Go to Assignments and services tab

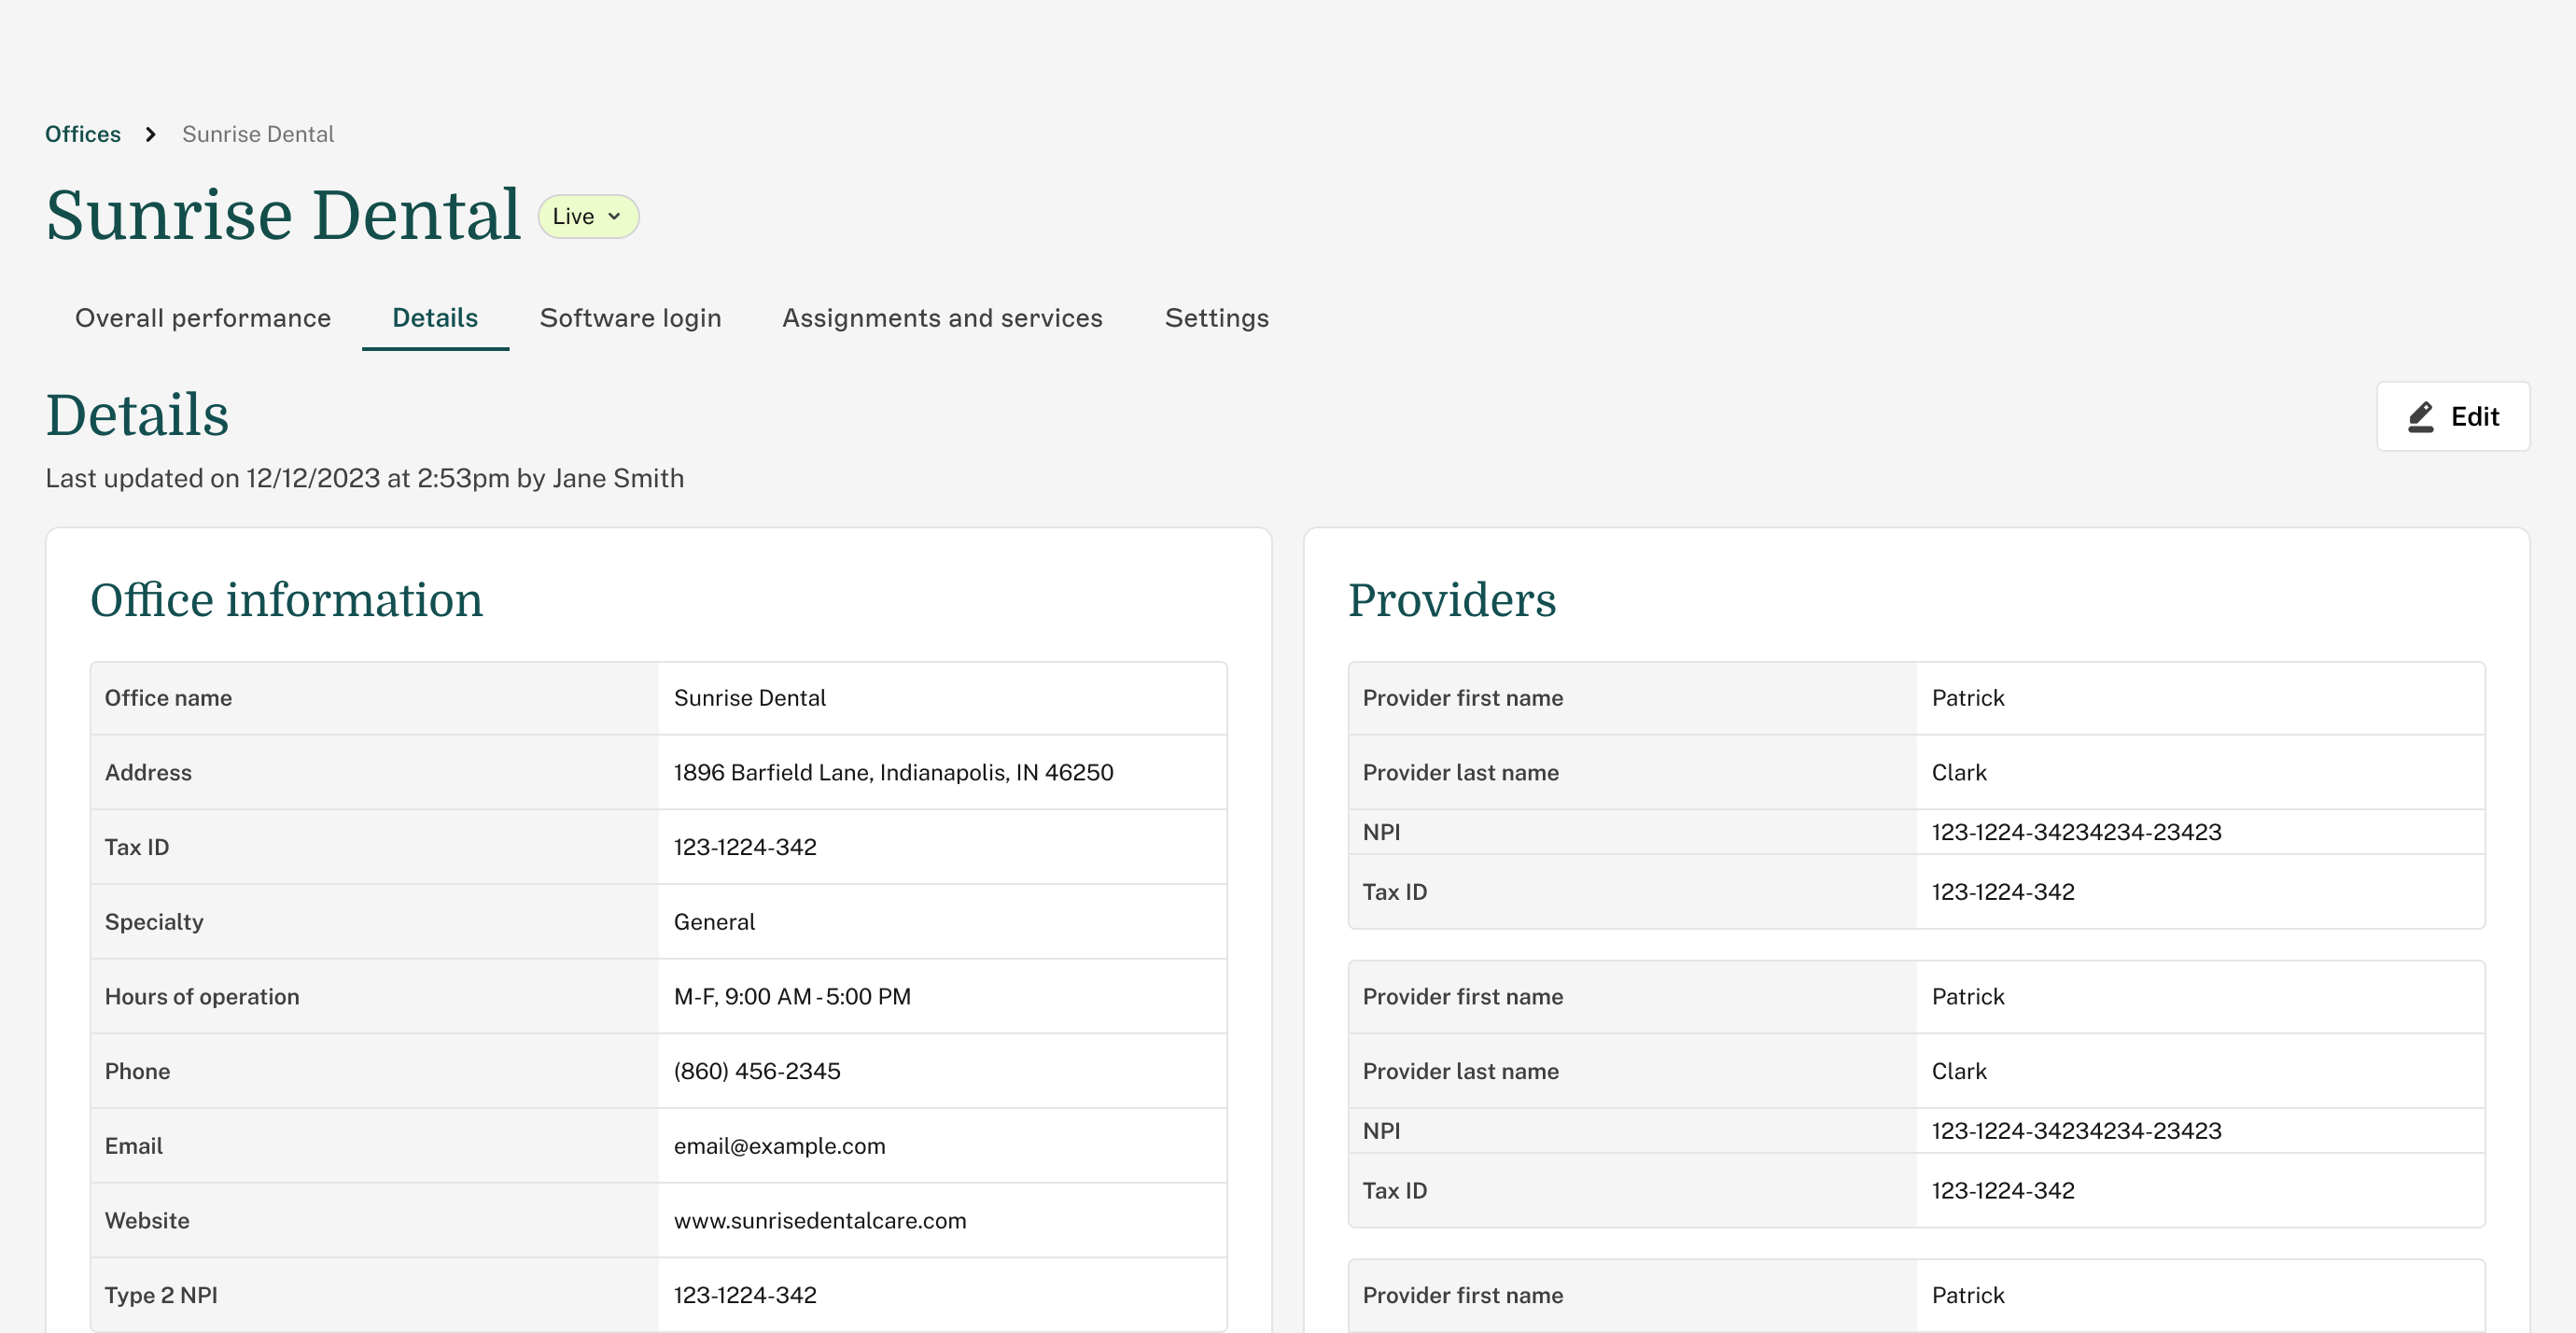pyautogui.click(x=942, y=318)
